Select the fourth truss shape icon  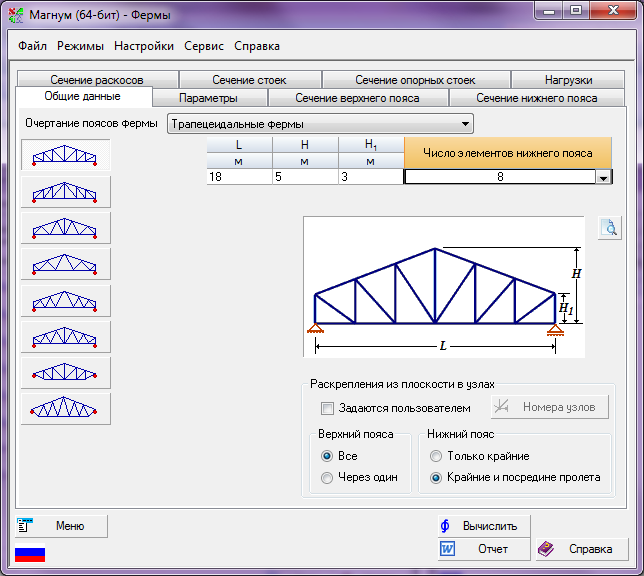[x=65, y=263]
